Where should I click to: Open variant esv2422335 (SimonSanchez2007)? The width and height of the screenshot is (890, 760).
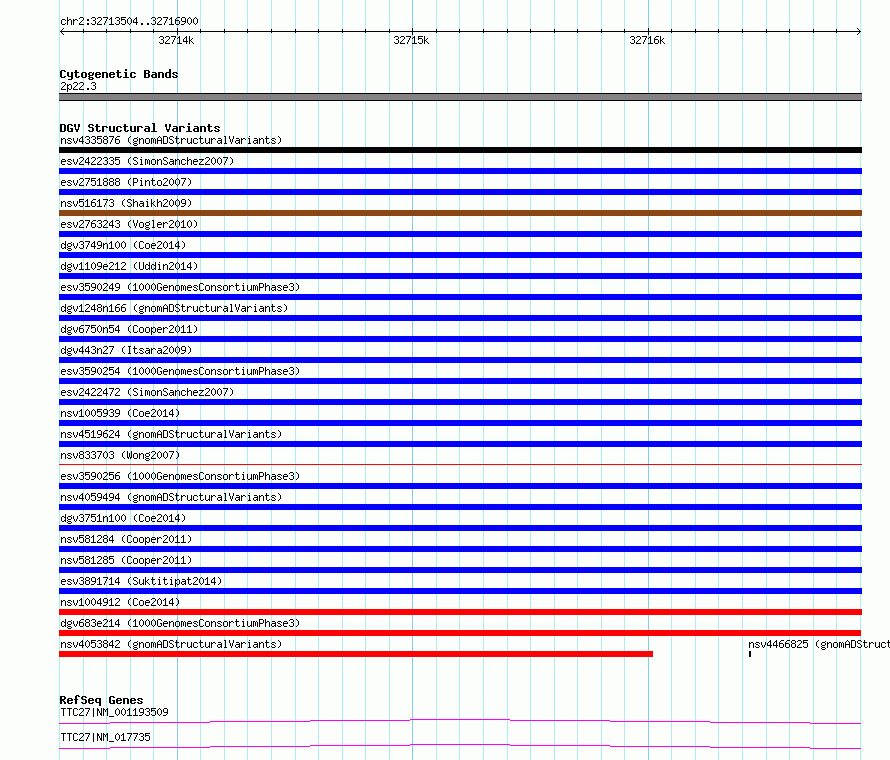[147, 161]
